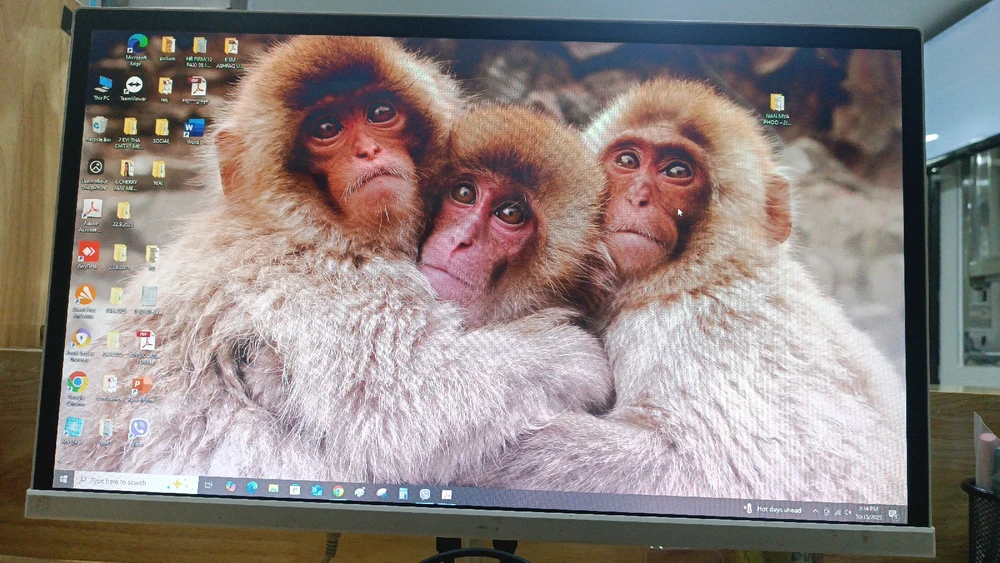Screen dimensions: 1000x563
Task: Open This PC icon
Action: [x=103, y=85]
